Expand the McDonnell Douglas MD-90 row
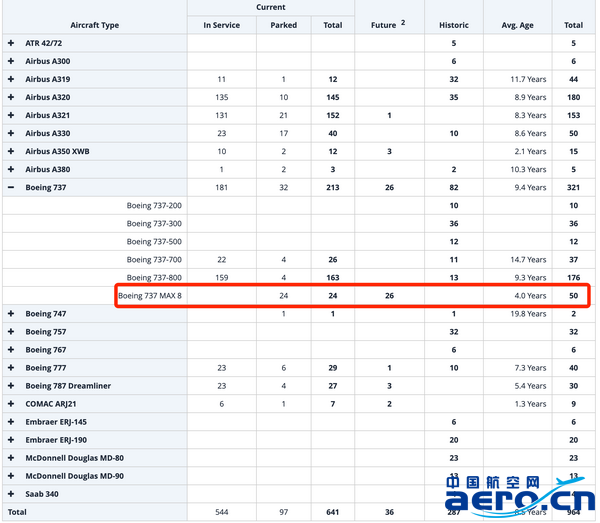Viewport: 600px width, 523px height. [11, 476]
